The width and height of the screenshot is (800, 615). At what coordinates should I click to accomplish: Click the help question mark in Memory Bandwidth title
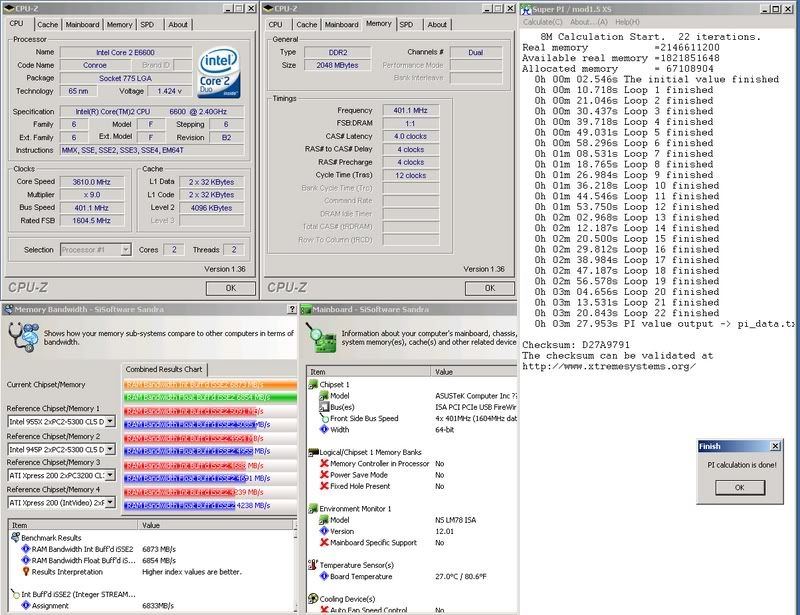(x=292, y=309)
